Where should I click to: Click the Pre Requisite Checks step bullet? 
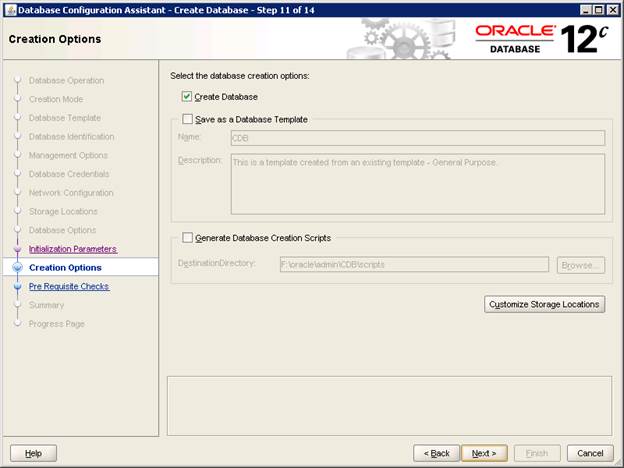point(17,287)
